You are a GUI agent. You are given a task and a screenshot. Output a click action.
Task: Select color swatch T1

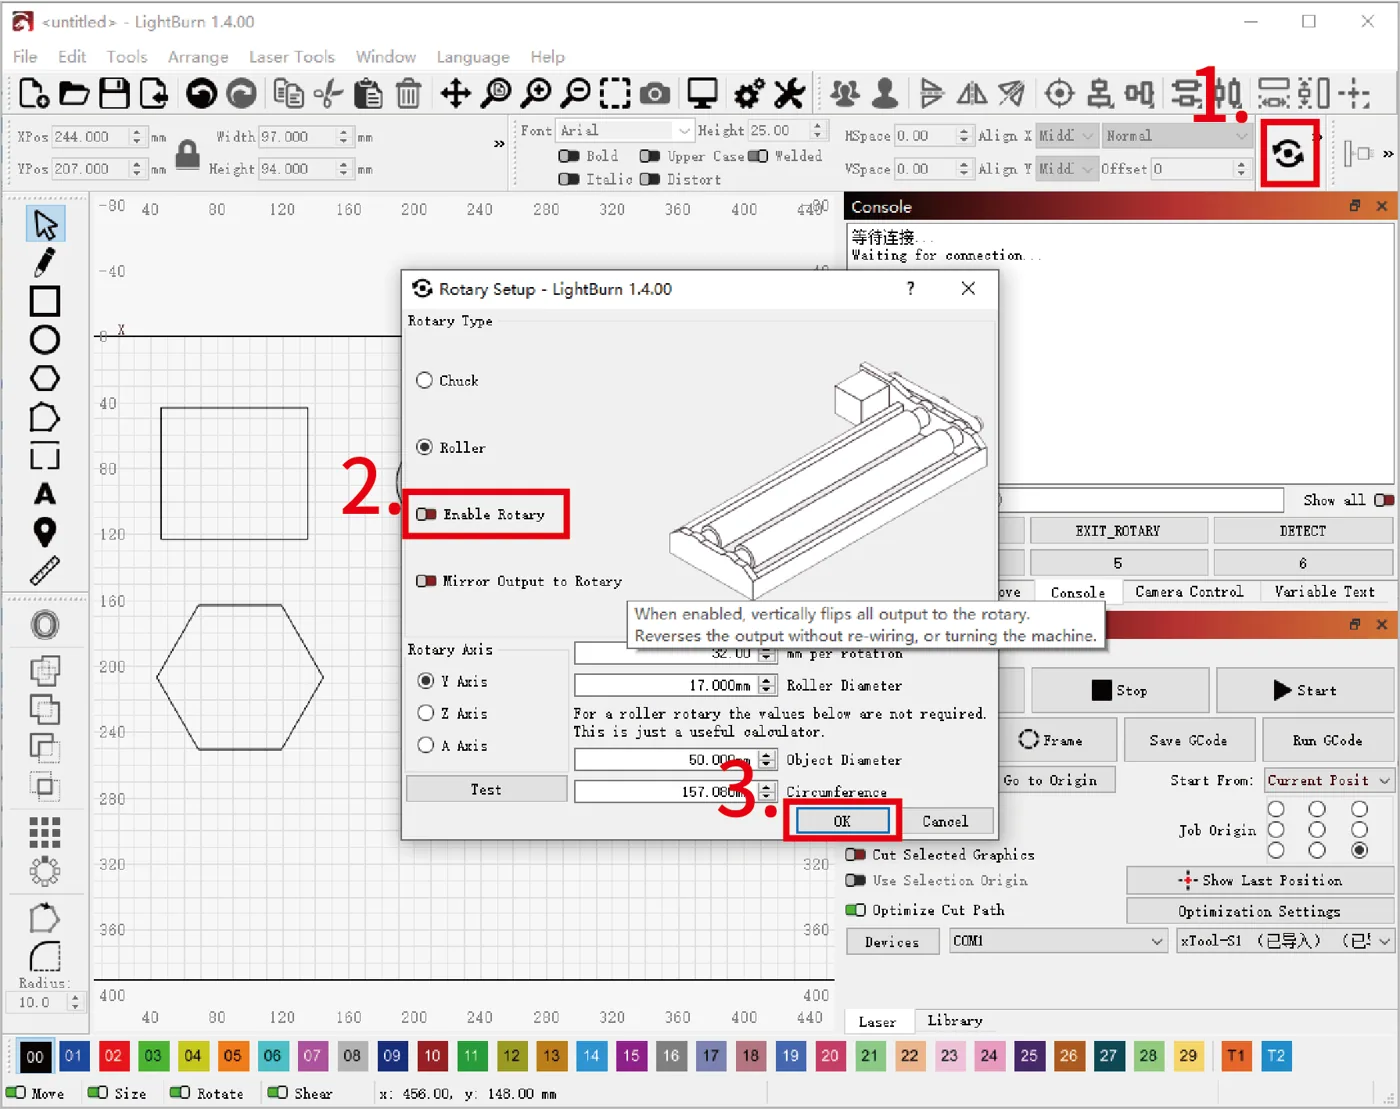point(1236,1055)
